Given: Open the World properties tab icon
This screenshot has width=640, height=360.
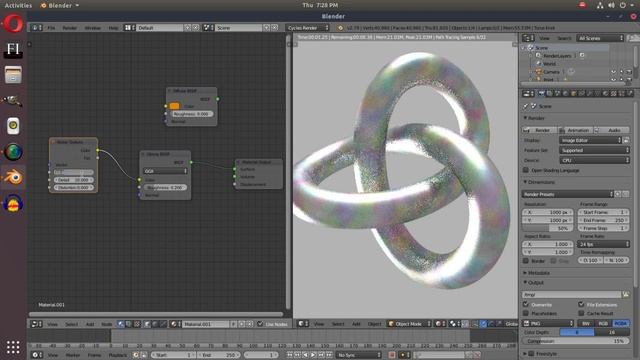Looking at the screenshot, I should click(565, 94).
